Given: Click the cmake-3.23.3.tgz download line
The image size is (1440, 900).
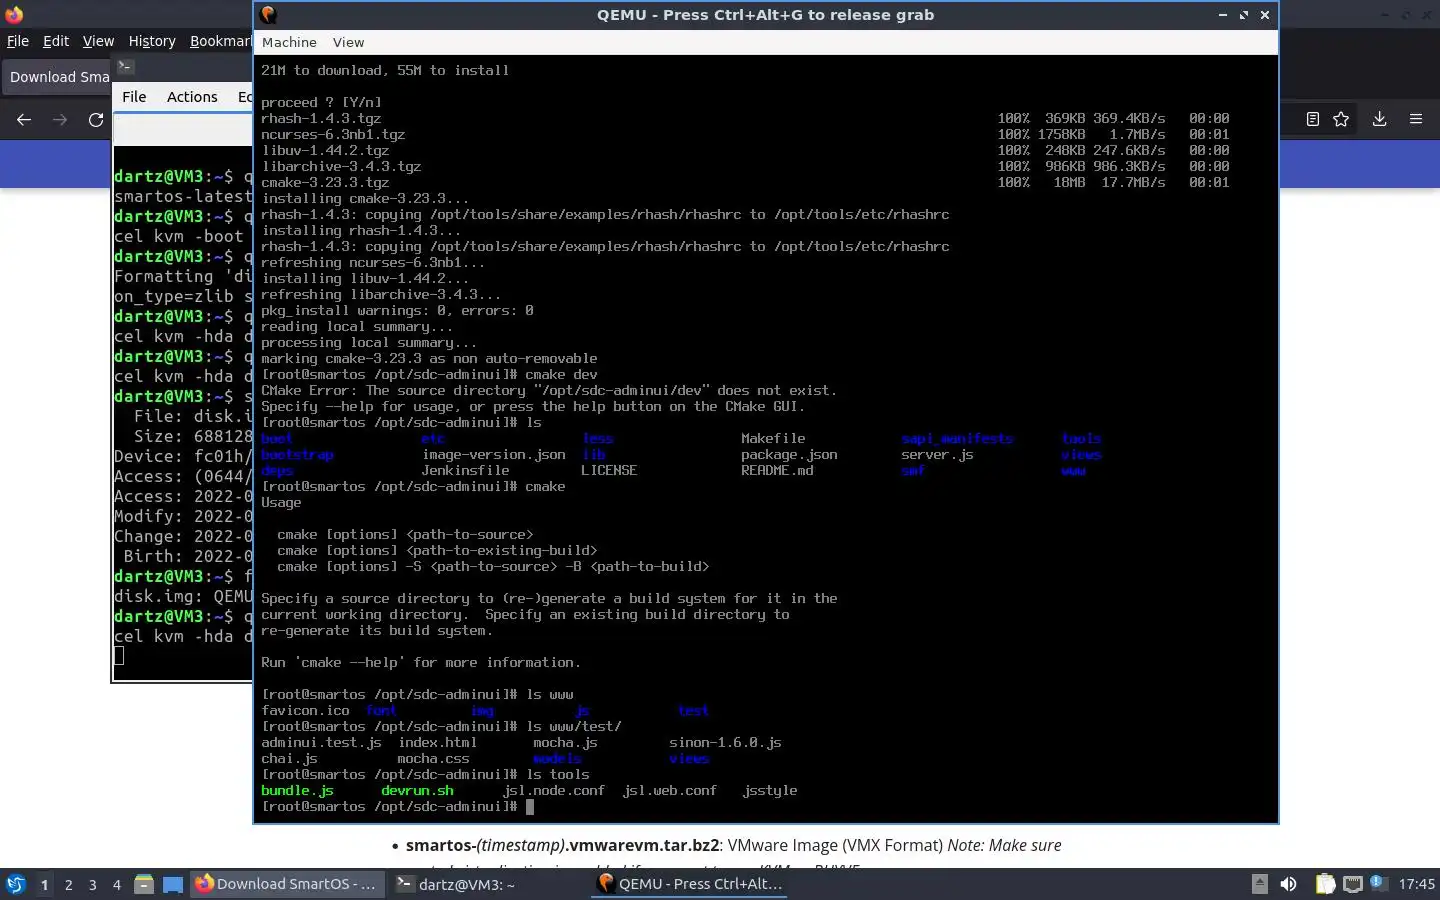Looking at the screenshot, I should (x=745, y=182).
